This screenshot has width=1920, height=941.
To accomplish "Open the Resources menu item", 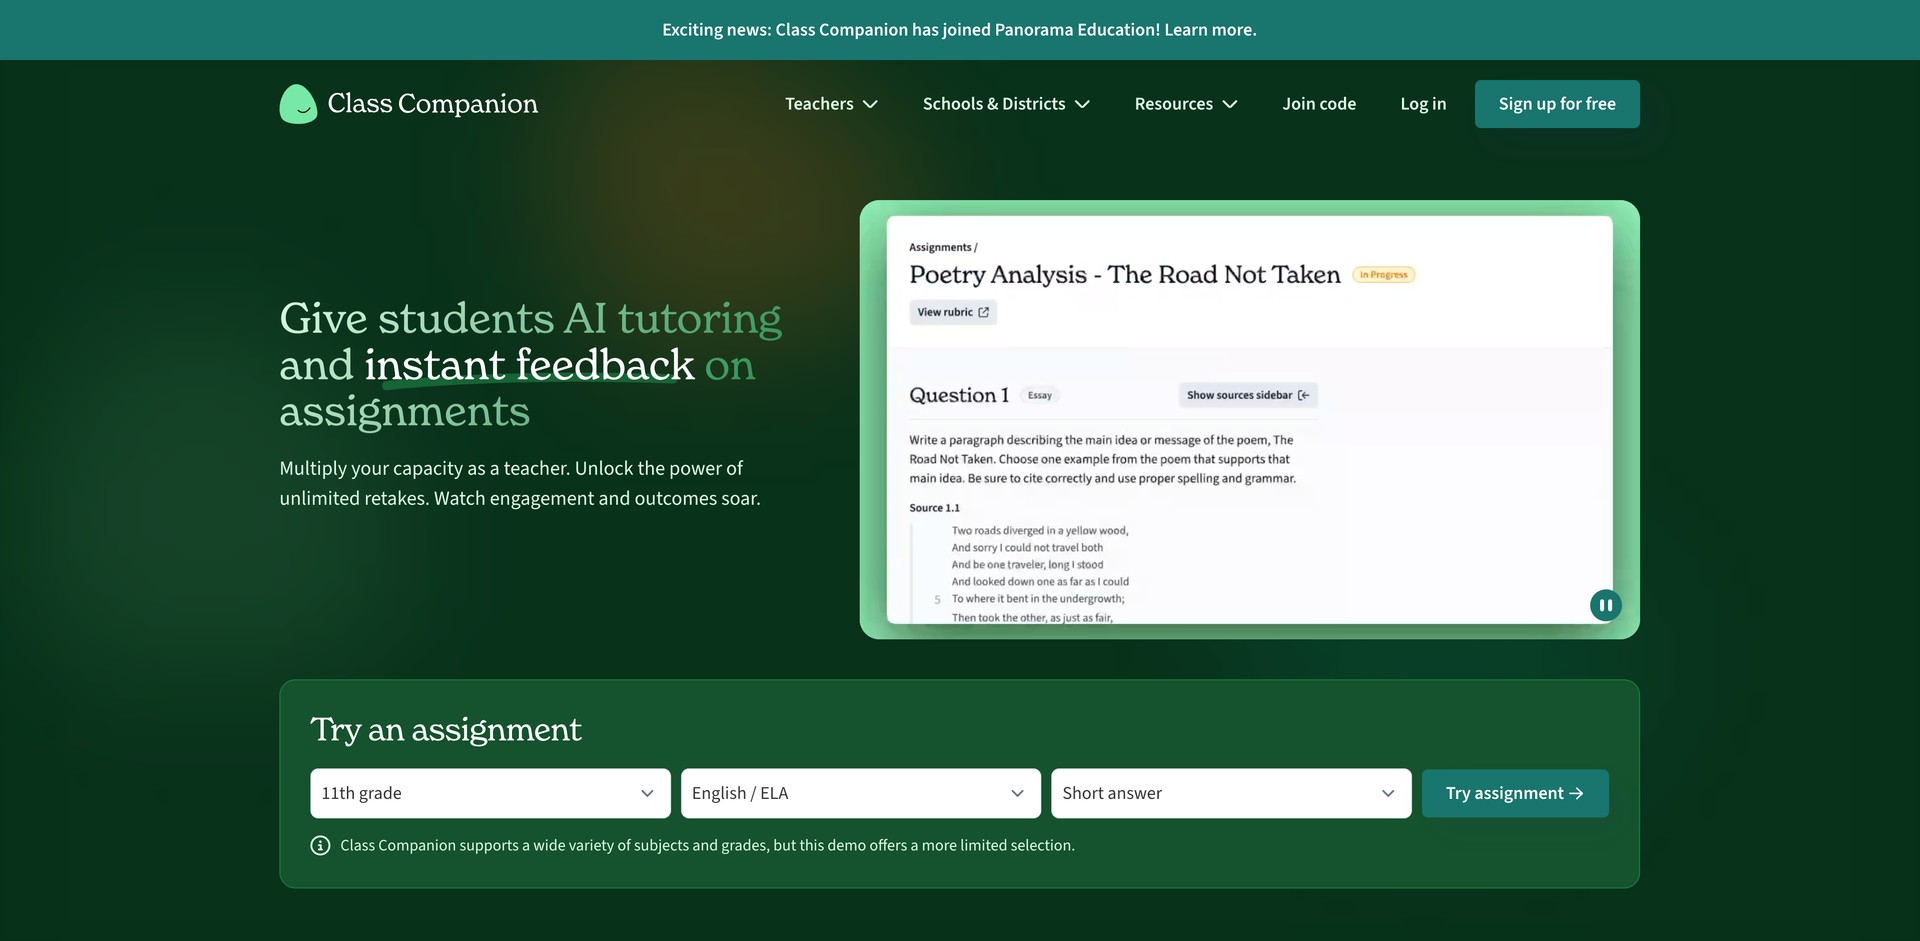I will pos(1186,104).
